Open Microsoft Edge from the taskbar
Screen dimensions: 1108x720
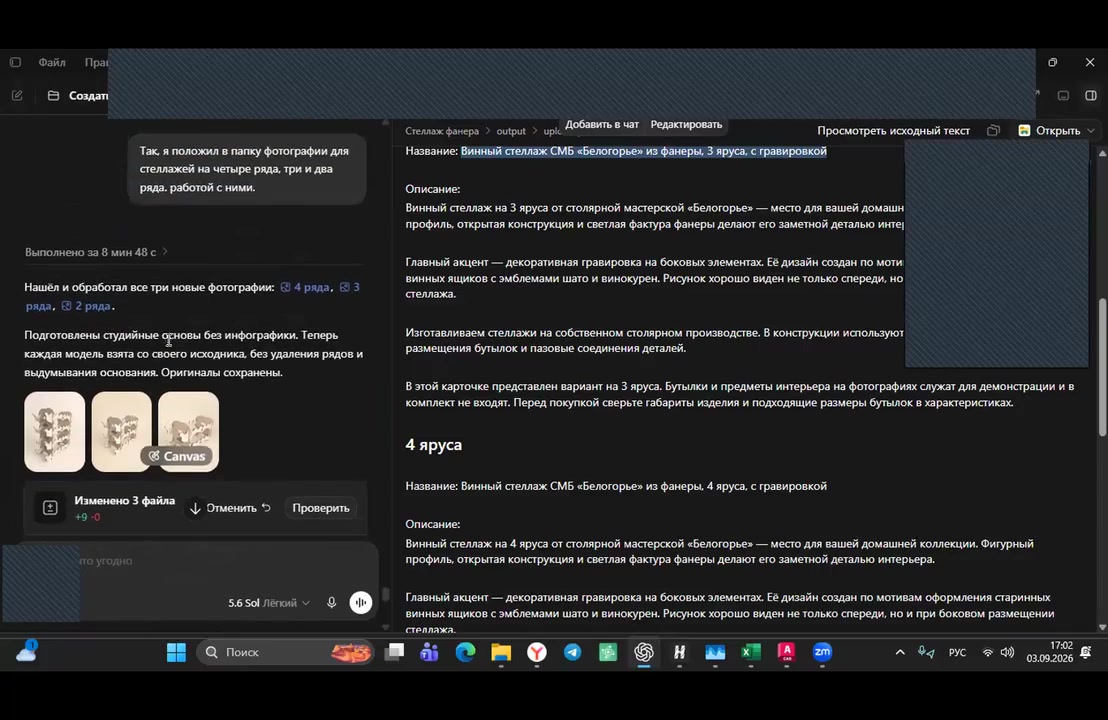pos(465,652)
